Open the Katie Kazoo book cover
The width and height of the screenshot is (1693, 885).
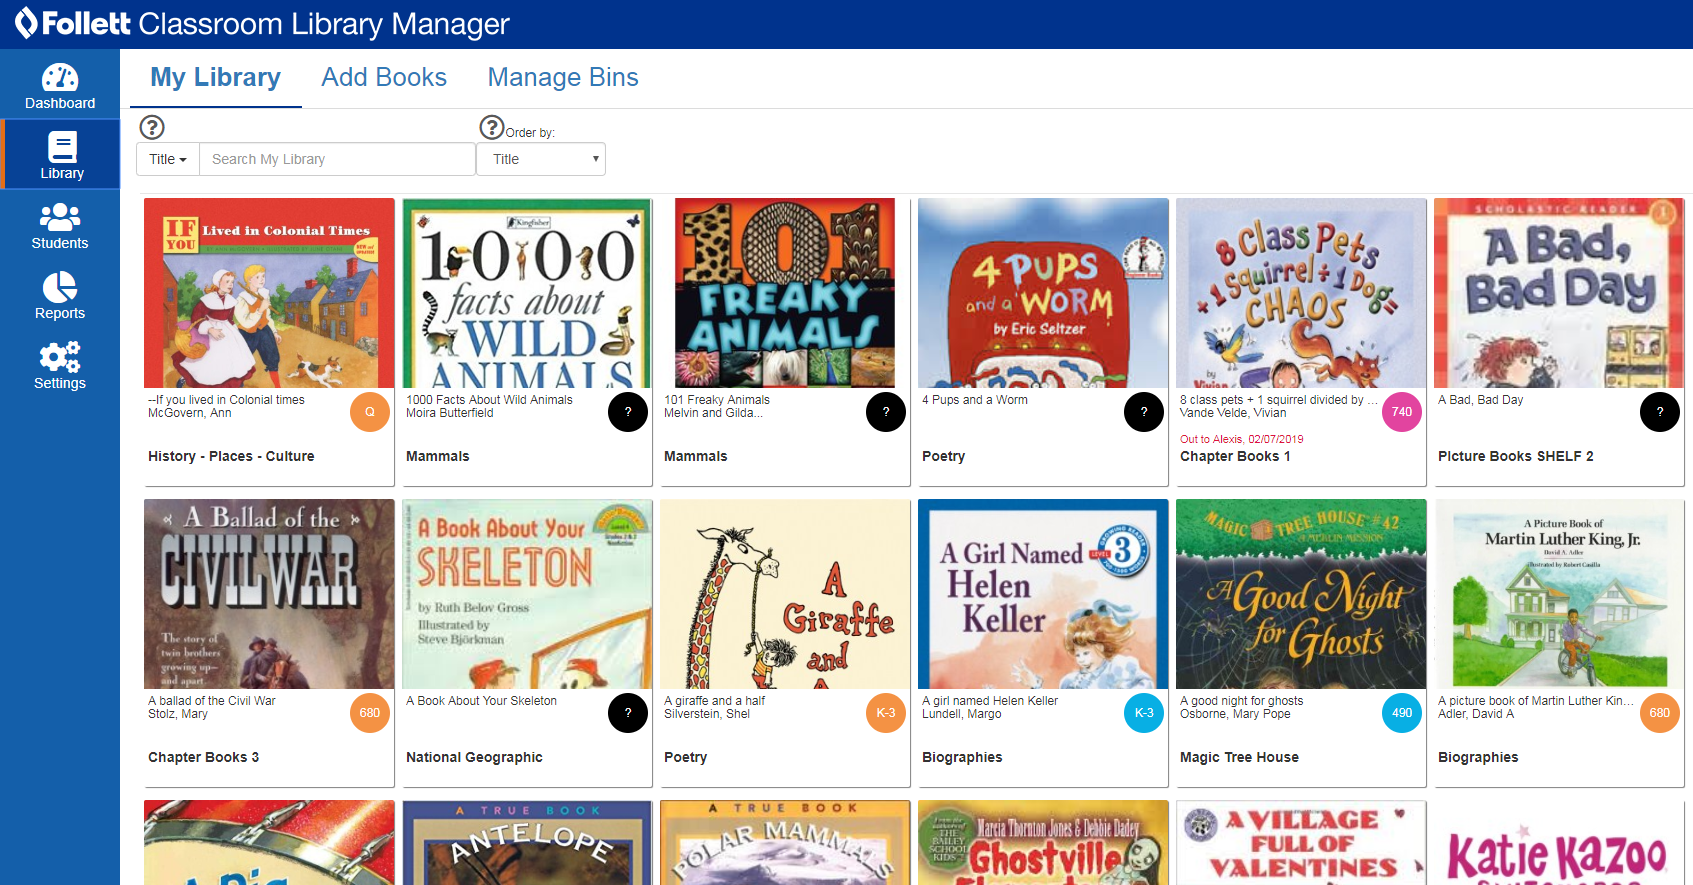tap(1559, 842)
